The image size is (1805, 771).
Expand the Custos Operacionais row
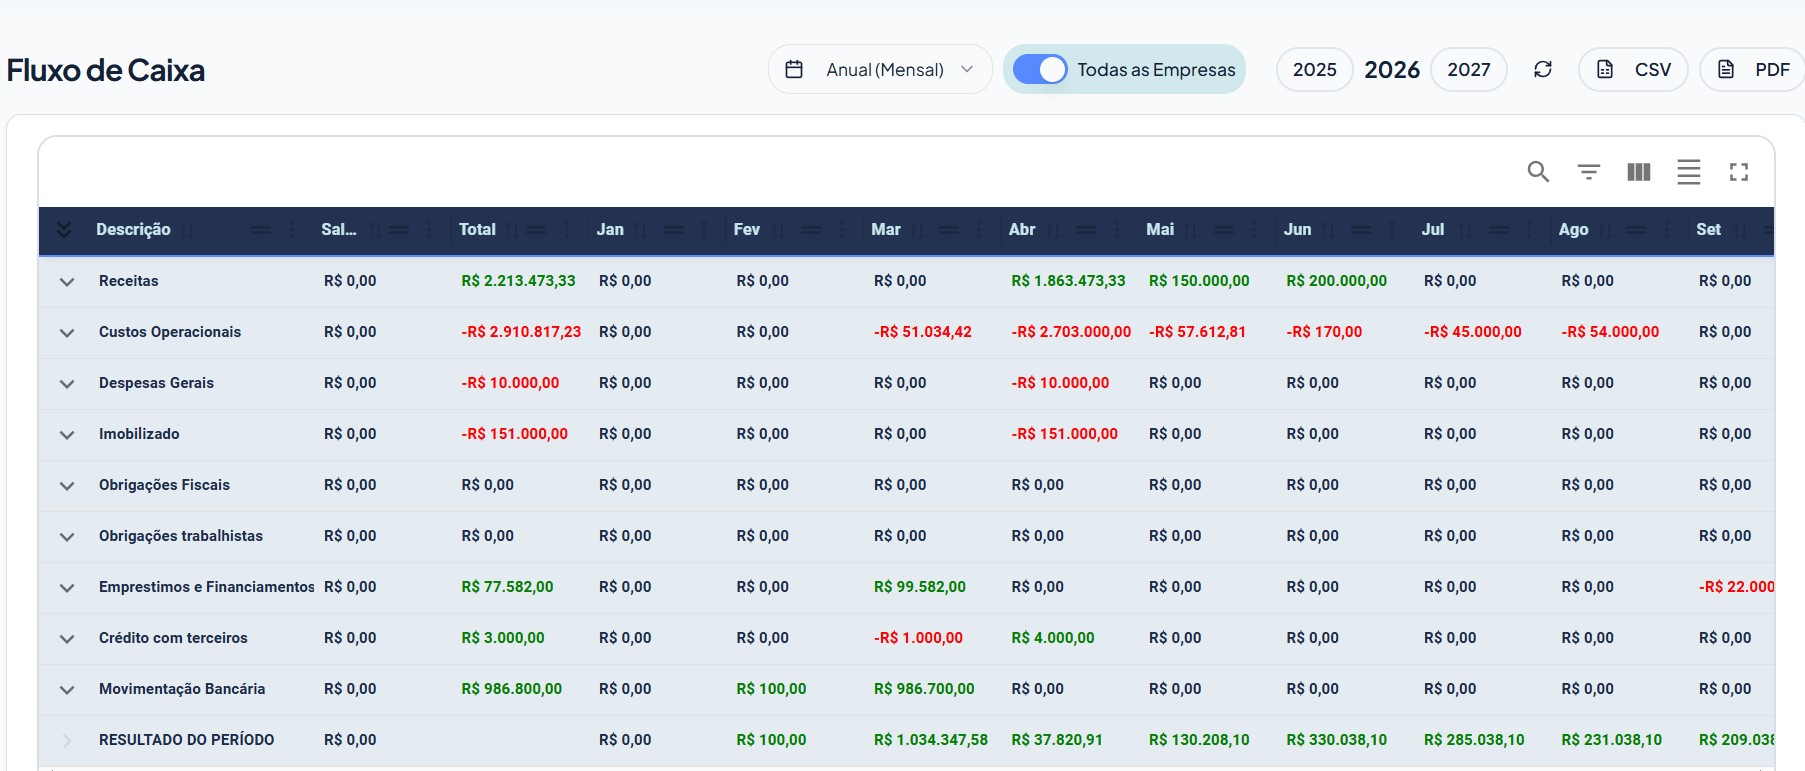pos(67,333)
